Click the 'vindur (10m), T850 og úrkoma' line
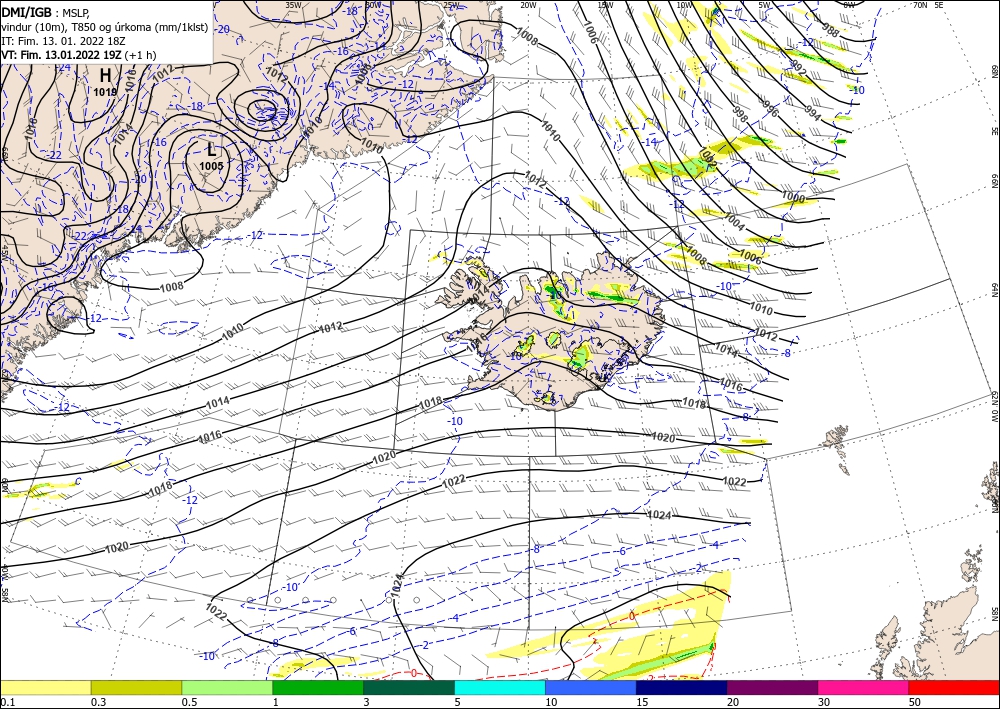 [105, 27]
